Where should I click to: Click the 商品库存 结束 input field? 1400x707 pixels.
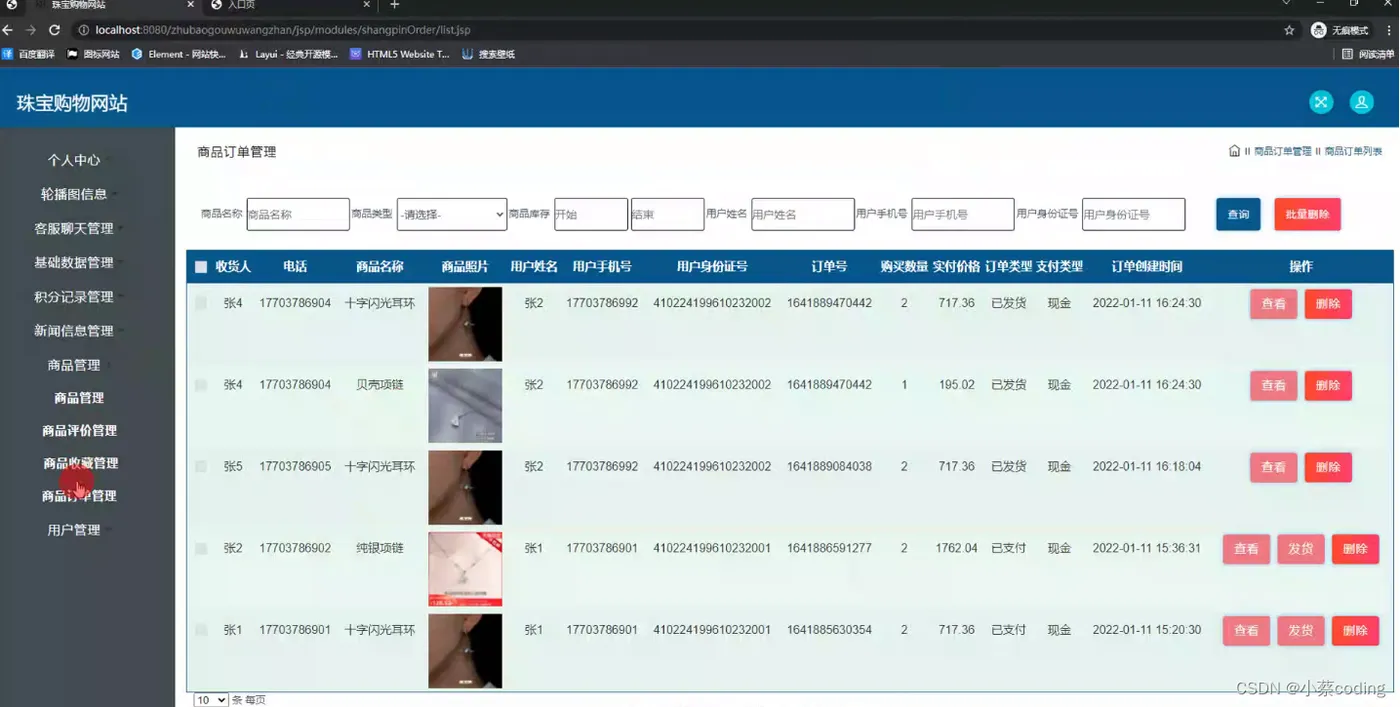tap(667, 214)
